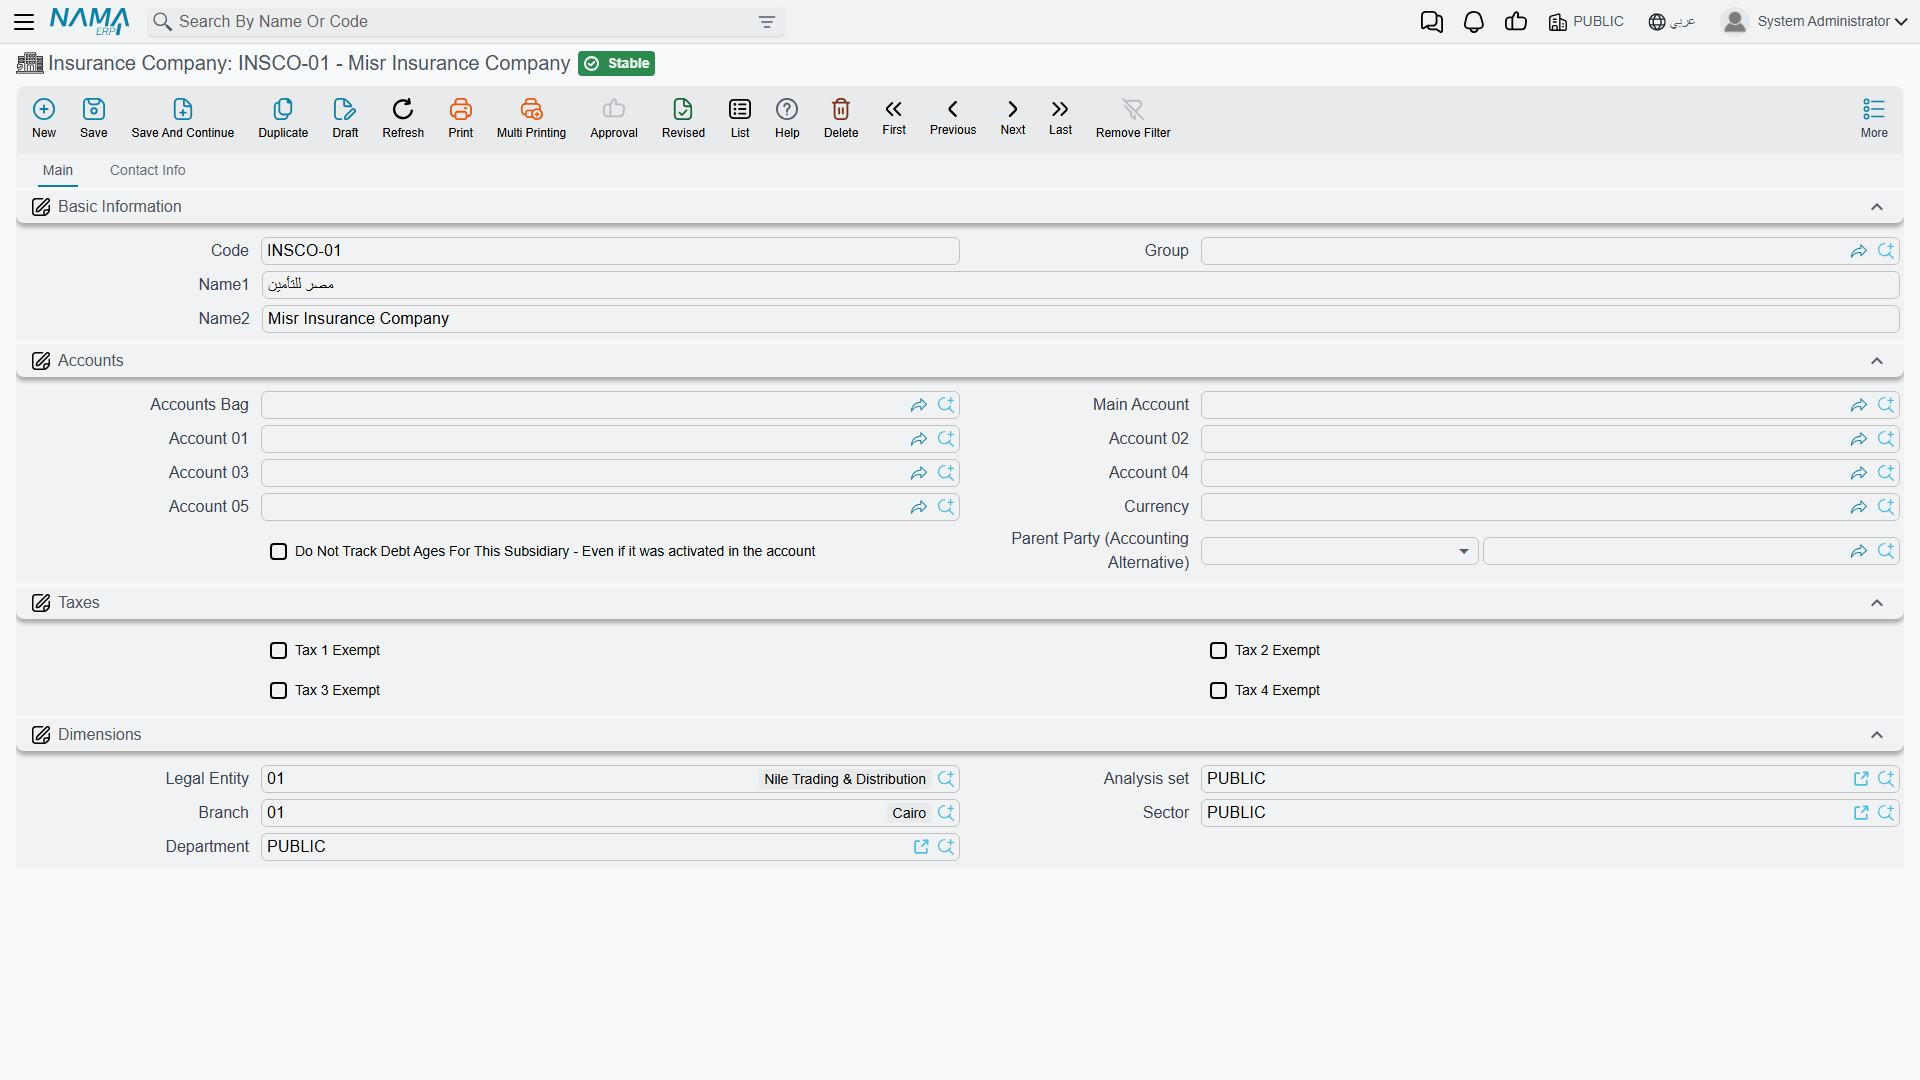Enable Tax 4 Exempt
1920x1080 pixels.
pyautogui.click(x=1219, y=690)
